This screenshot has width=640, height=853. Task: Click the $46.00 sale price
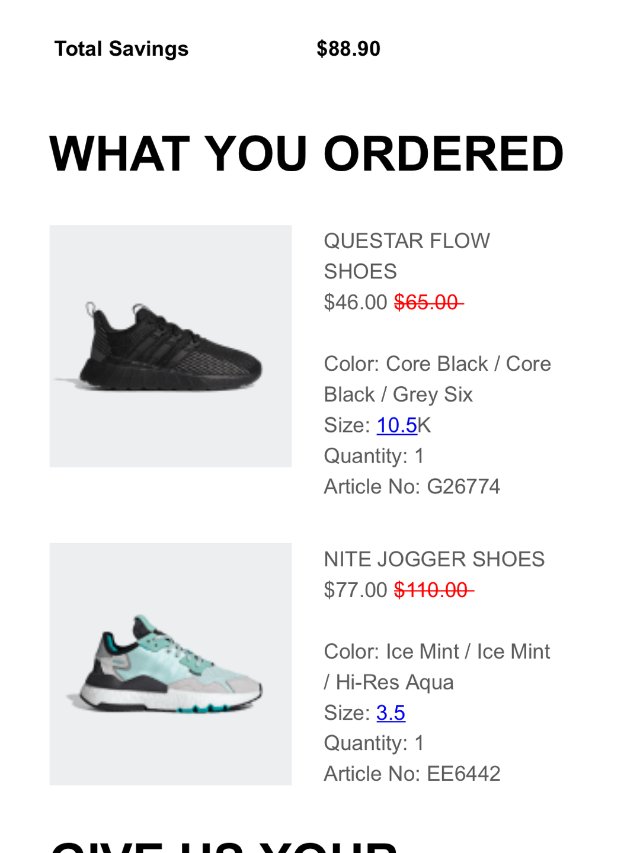pyautogui.click(x=355, y=302)
